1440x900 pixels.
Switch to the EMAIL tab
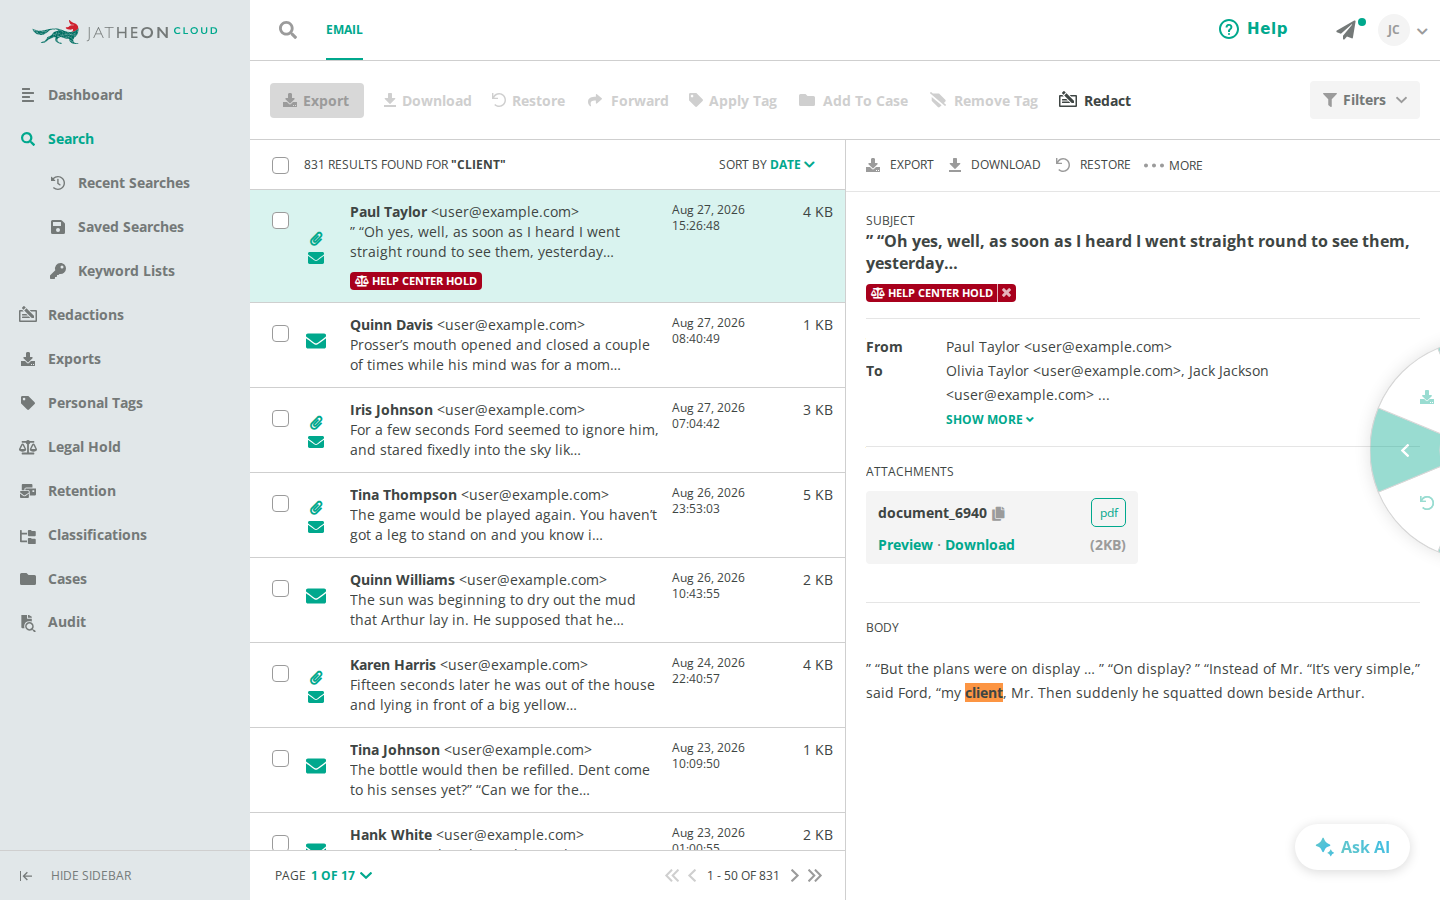click(x=344, y=30)
